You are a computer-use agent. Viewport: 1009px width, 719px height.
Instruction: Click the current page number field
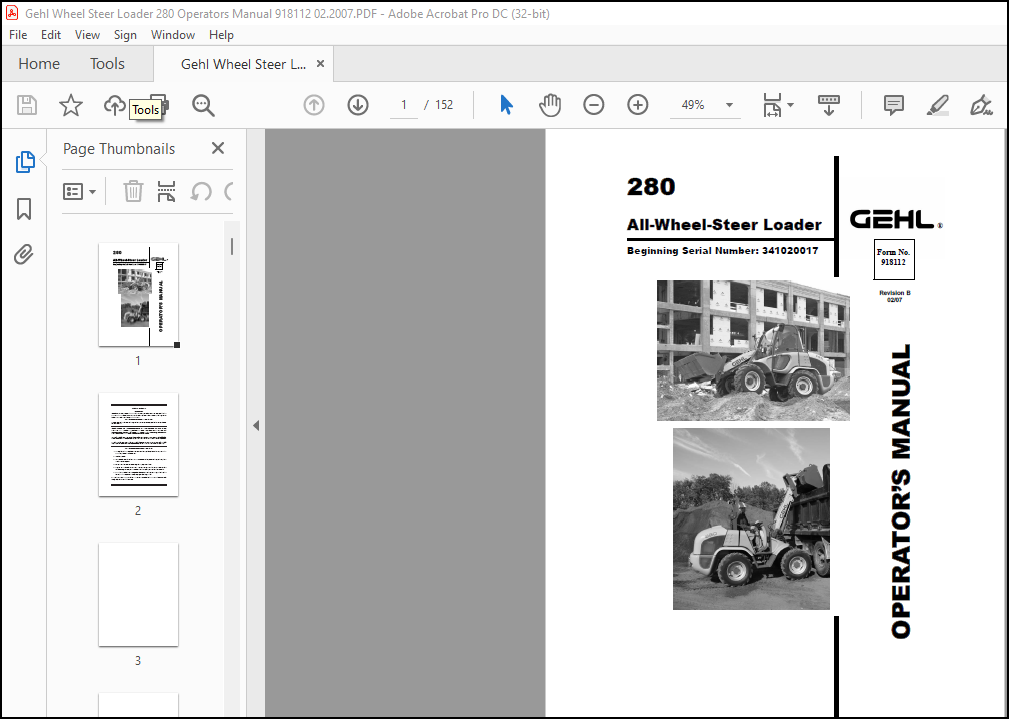tap(404, 105)
